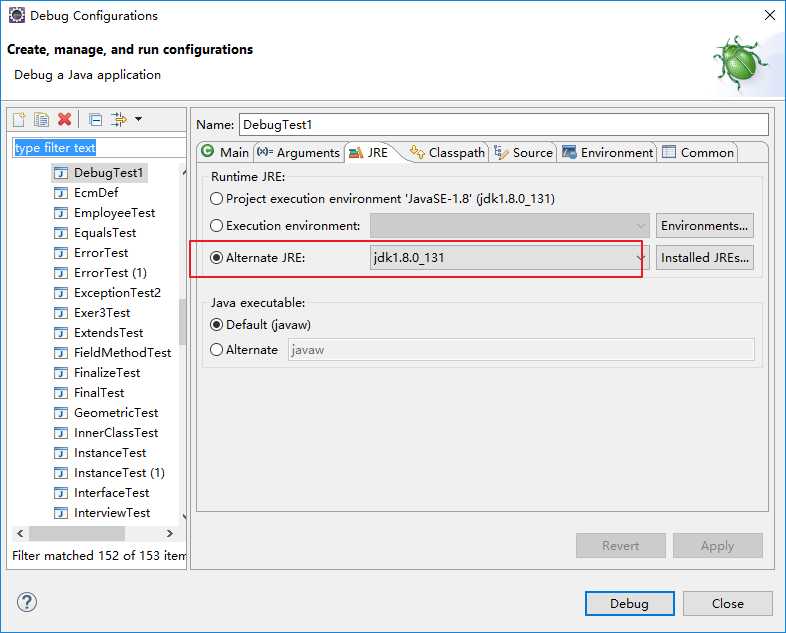
Task: Click the Name input field
Action: pos(503,125)
